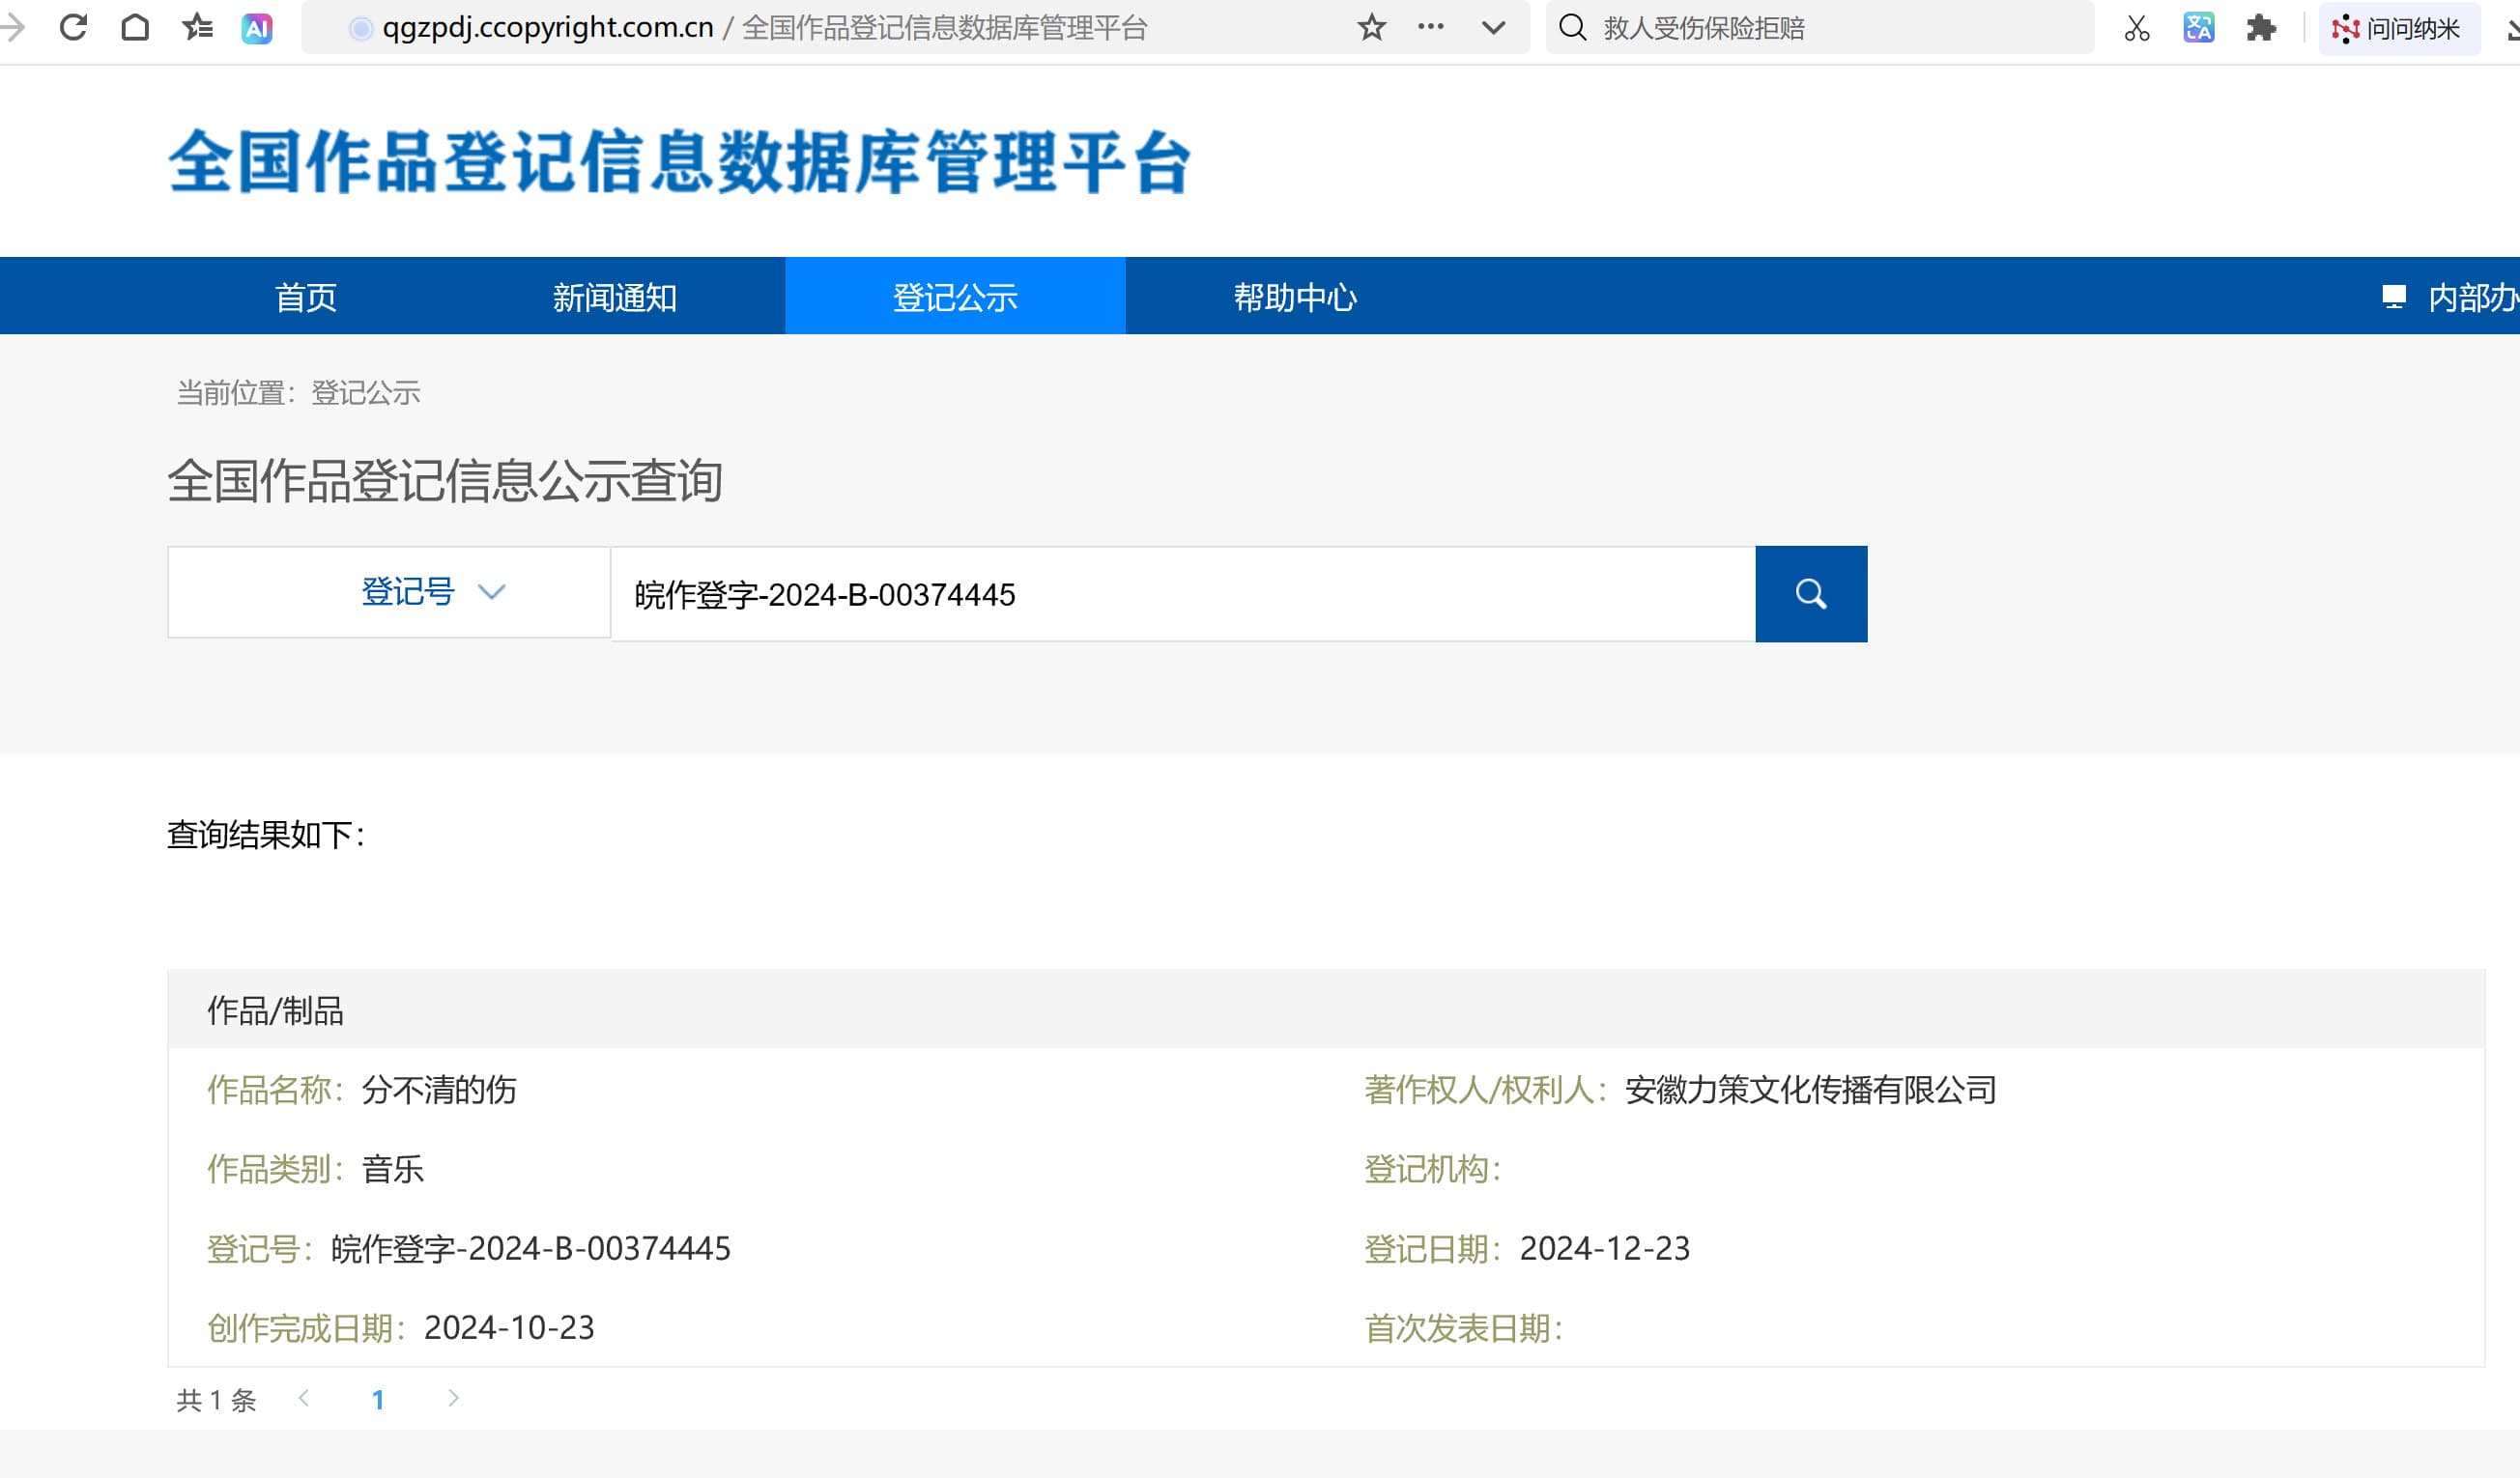Click the registration number input field
Screen dimensions: 2520x1478
[x=1182, y=594]
